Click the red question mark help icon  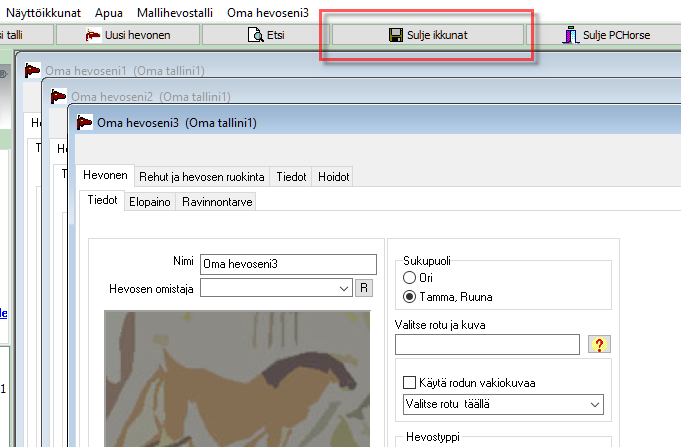point(601,345)
